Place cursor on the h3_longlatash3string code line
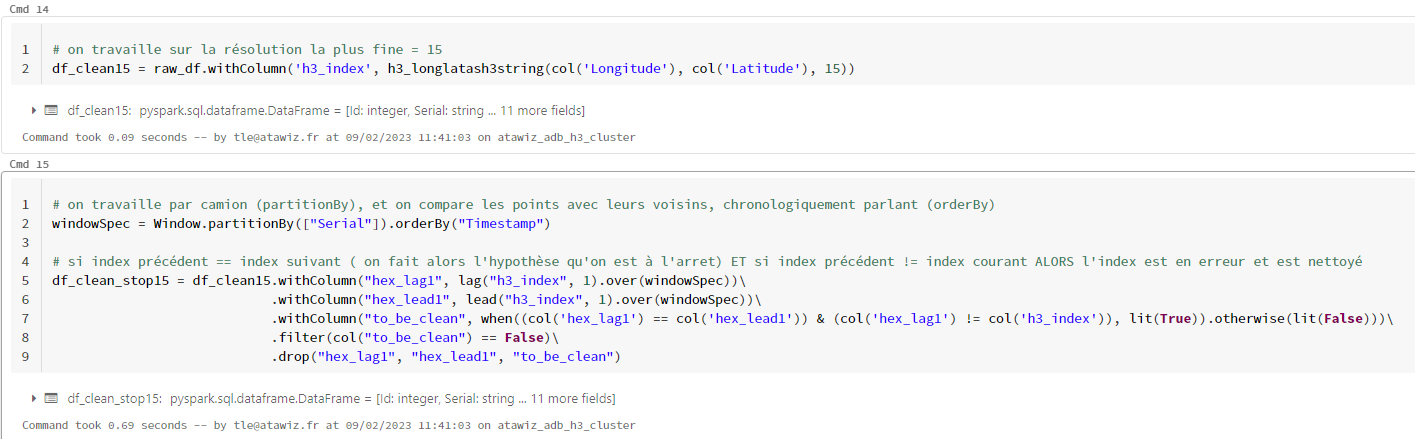The width and height of the screenshot is (1415, 439). point(450,69)
